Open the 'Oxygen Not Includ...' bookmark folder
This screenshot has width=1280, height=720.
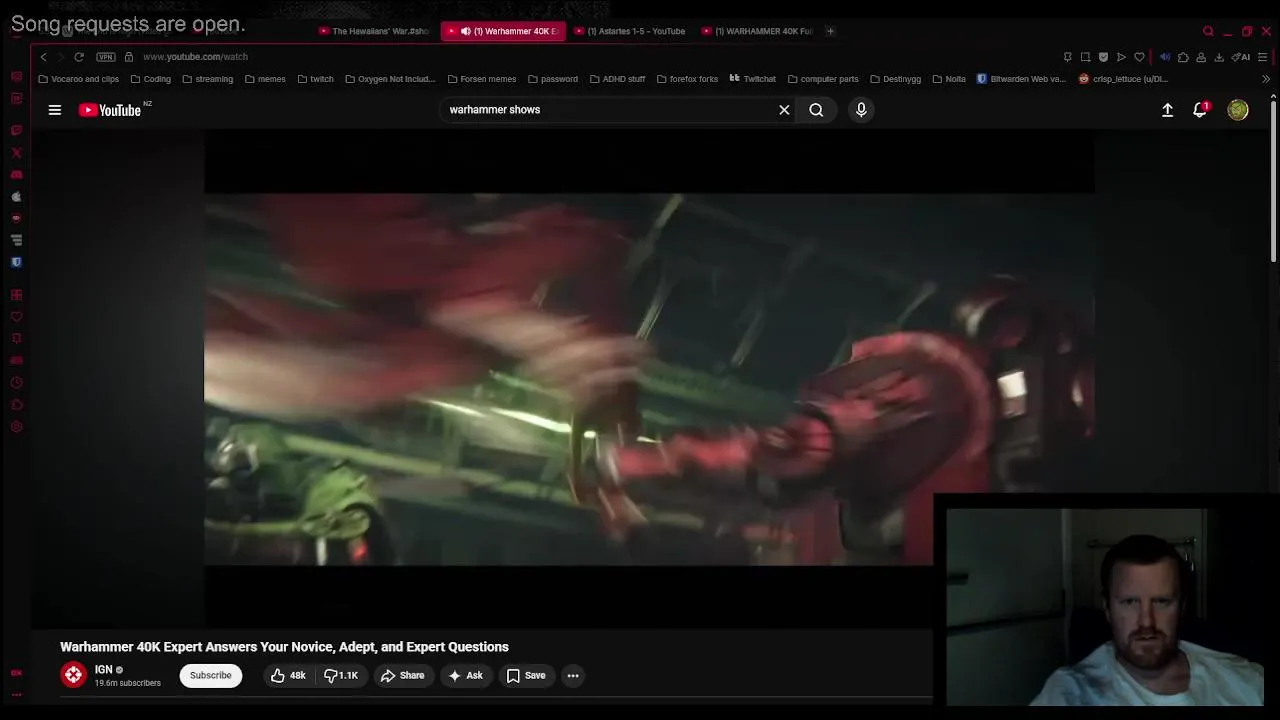coord(390,79)
